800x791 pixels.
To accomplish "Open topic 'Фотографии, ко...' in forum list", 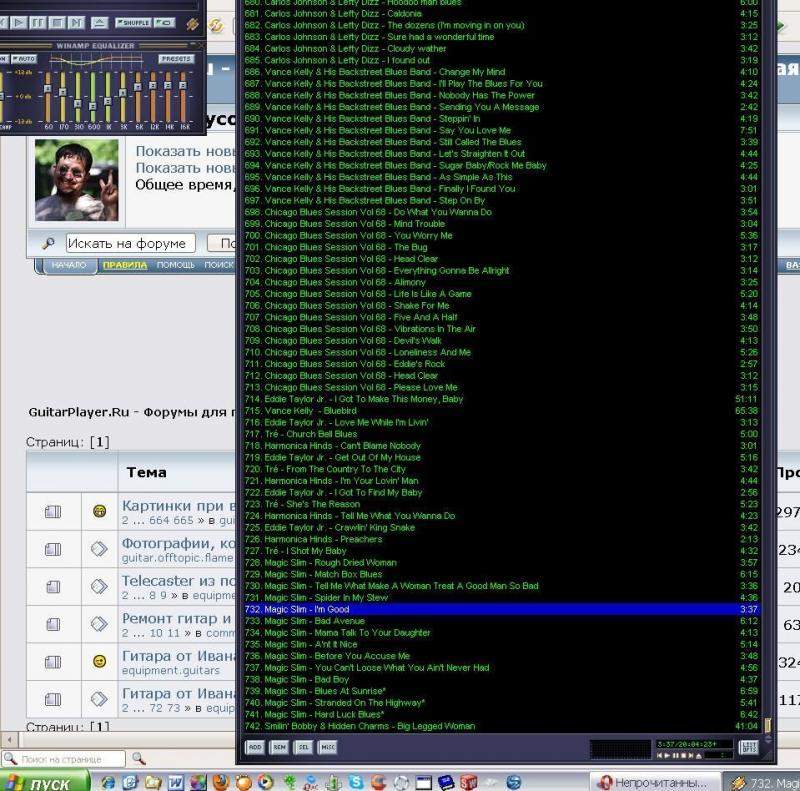I will pos(179,543).
